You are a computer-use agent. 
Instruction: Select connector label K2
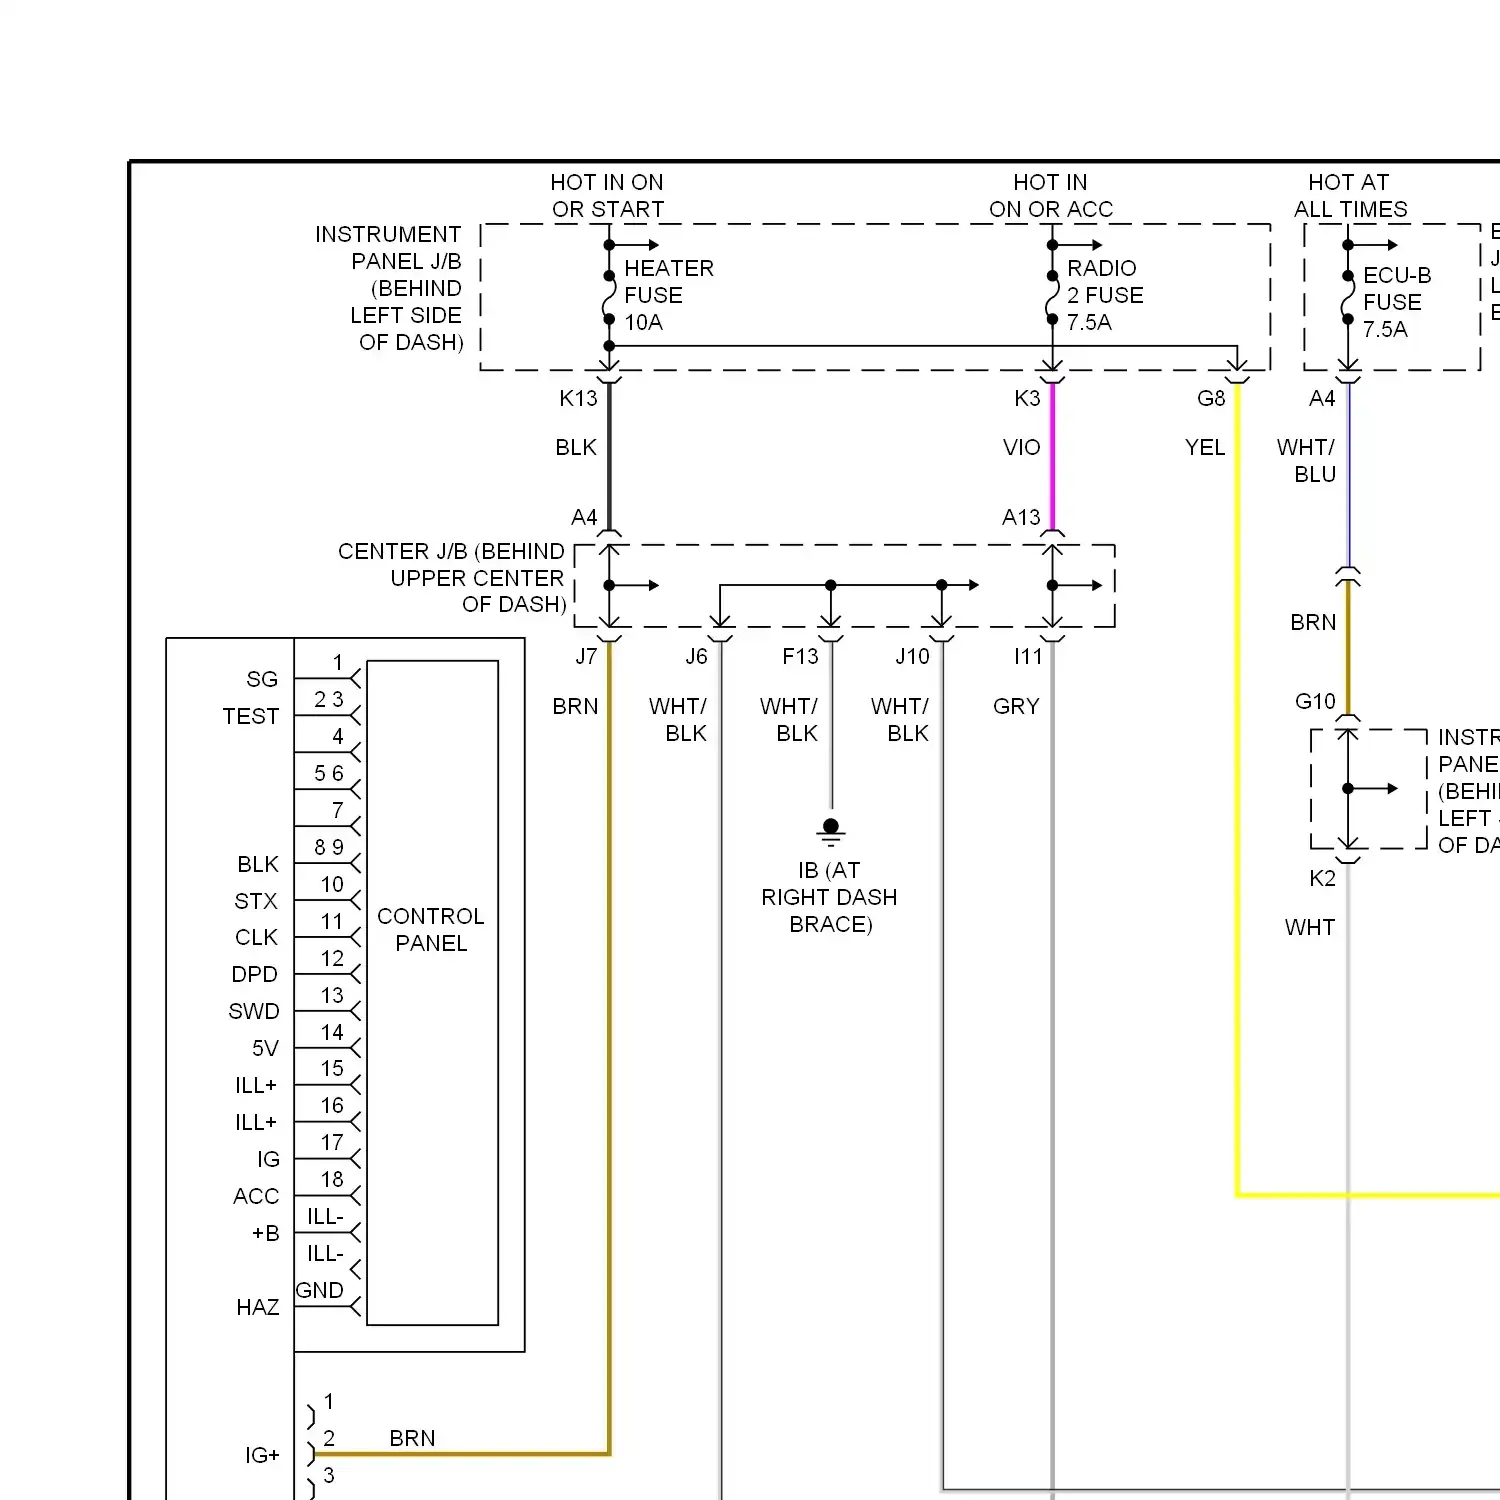(1322, 878)
